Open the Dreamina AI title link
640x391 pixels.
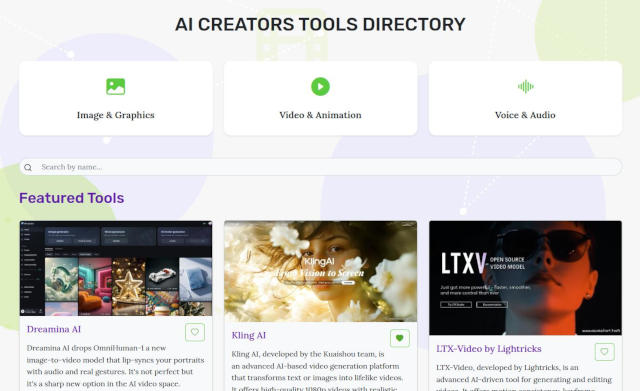click(54, 329)
